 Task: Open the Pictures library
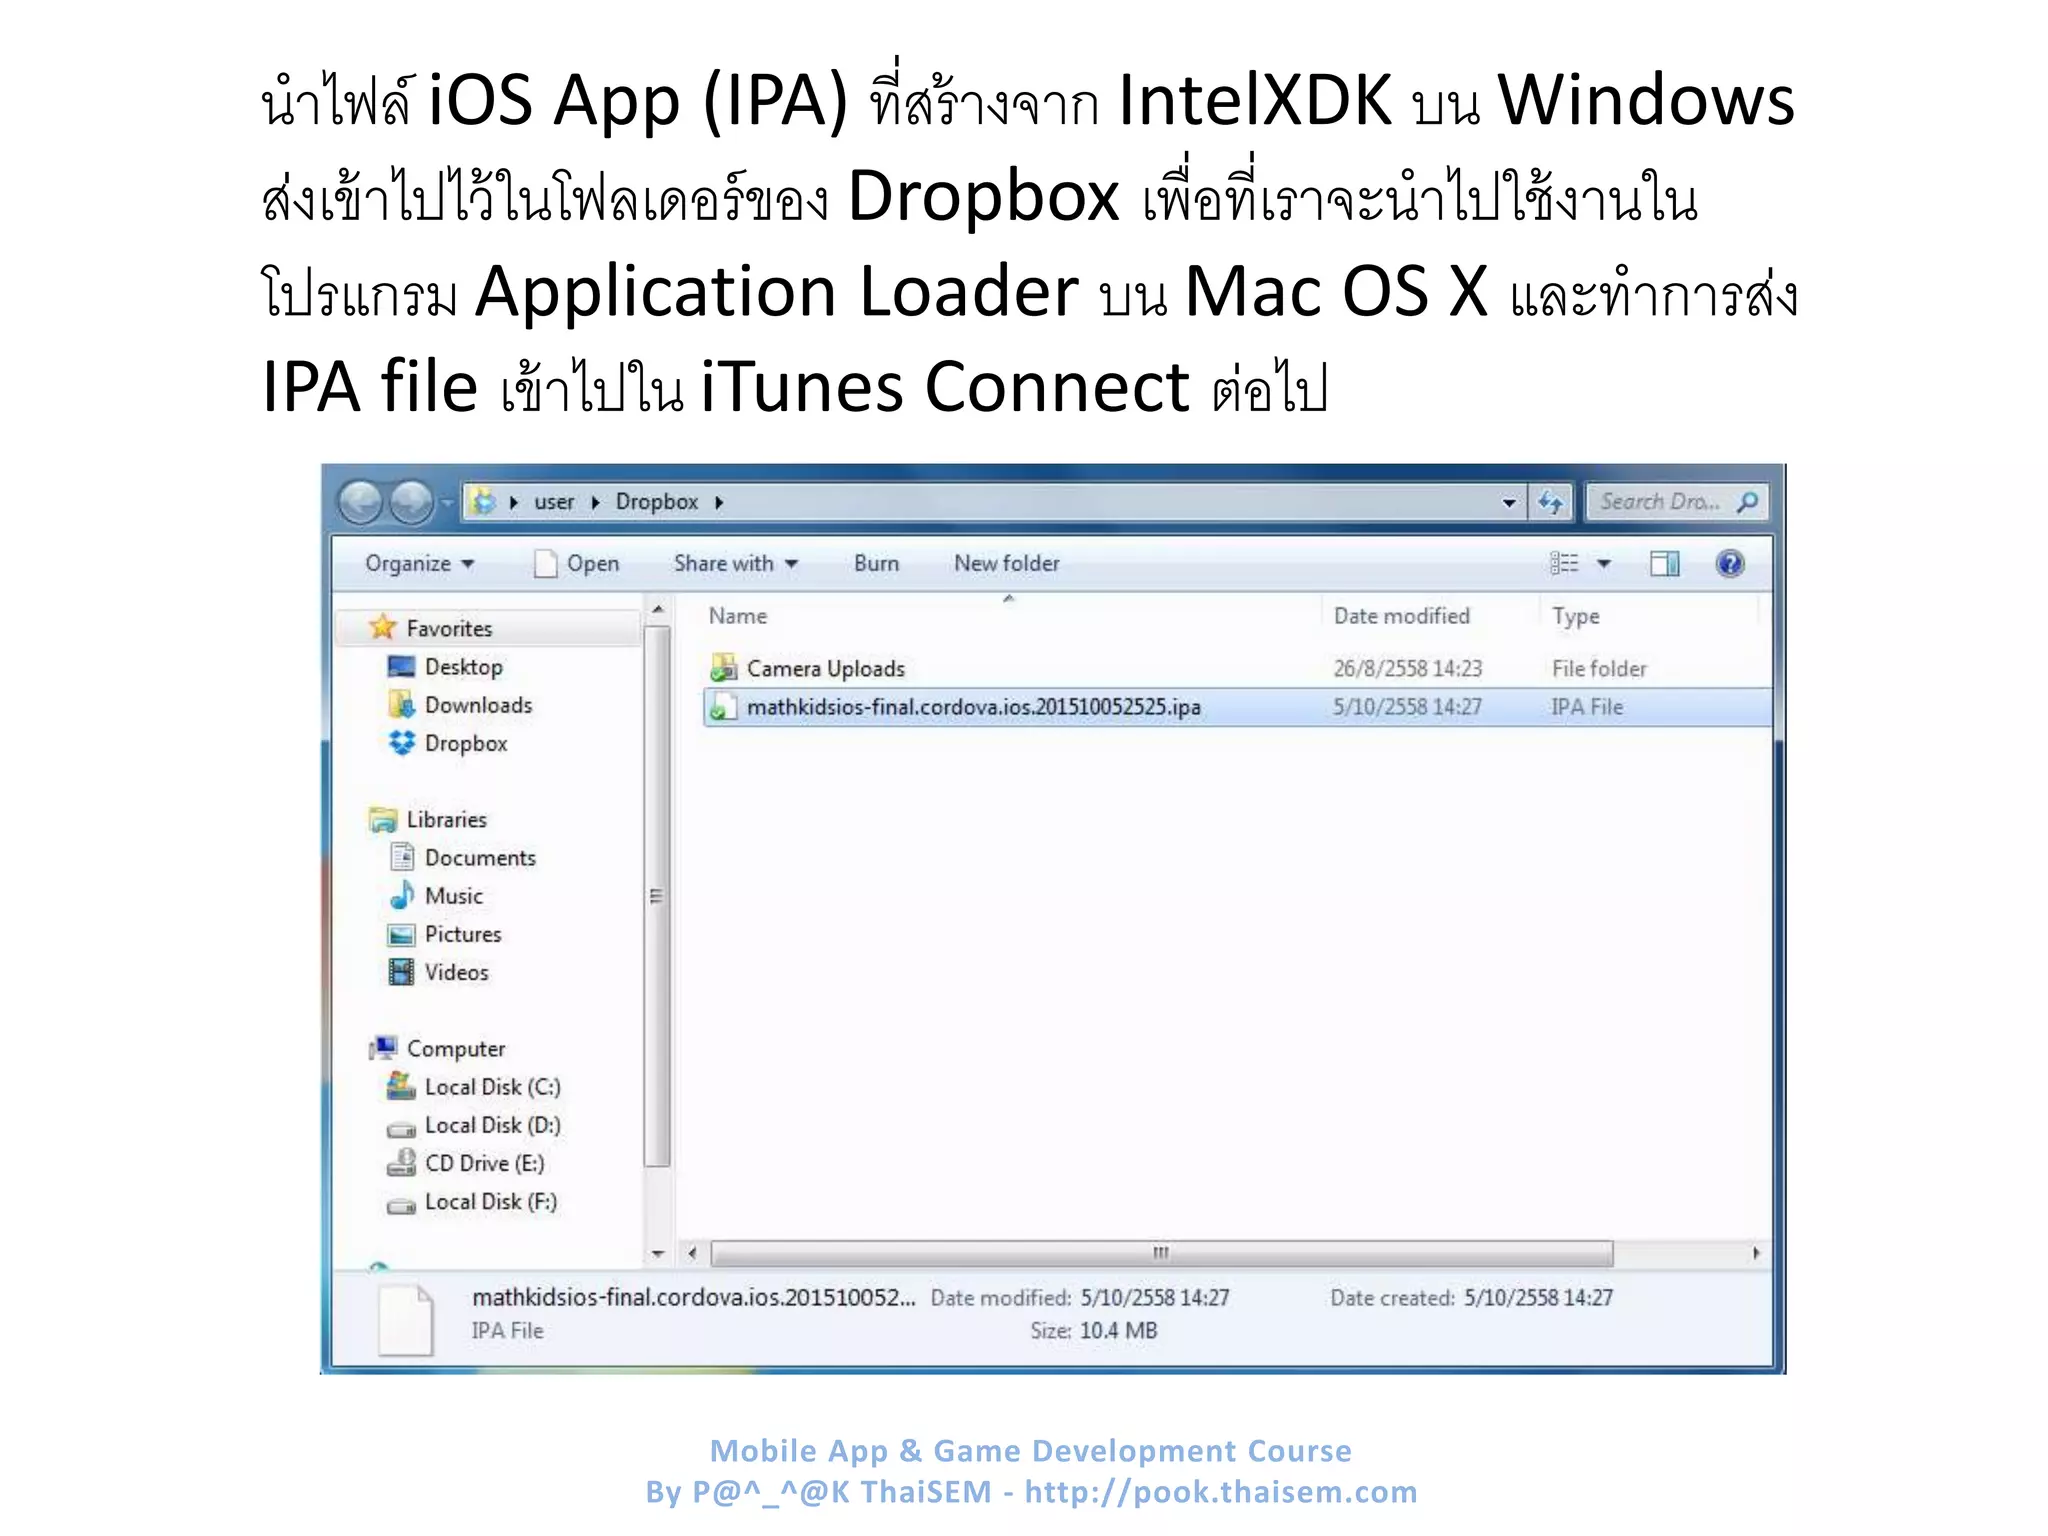463,934
